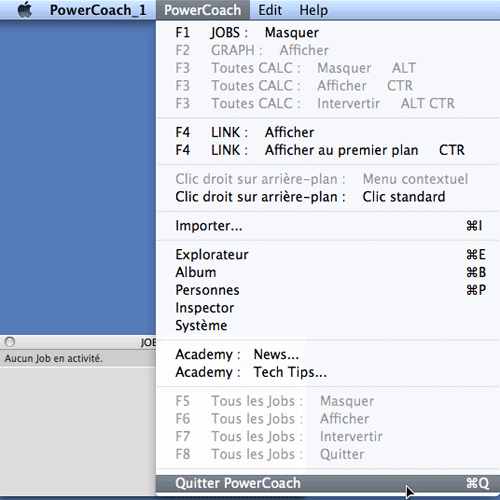The height and width of the screenshot is (500, 500).
Task: Select Clic droit : Clic standard option
Action: [328, 197]
